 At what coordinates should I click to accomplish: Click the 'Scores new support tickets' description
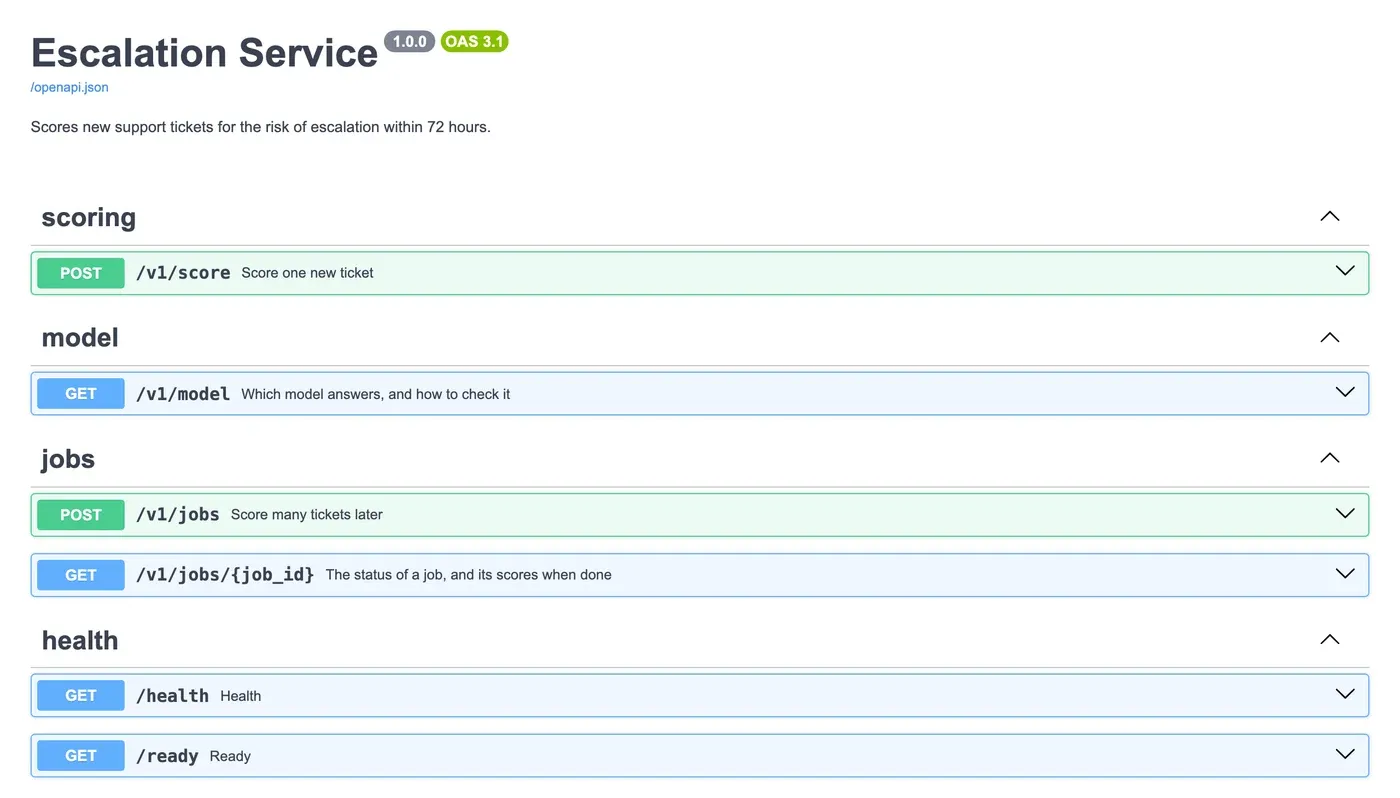pyautogui.click(x=261, y=127)
